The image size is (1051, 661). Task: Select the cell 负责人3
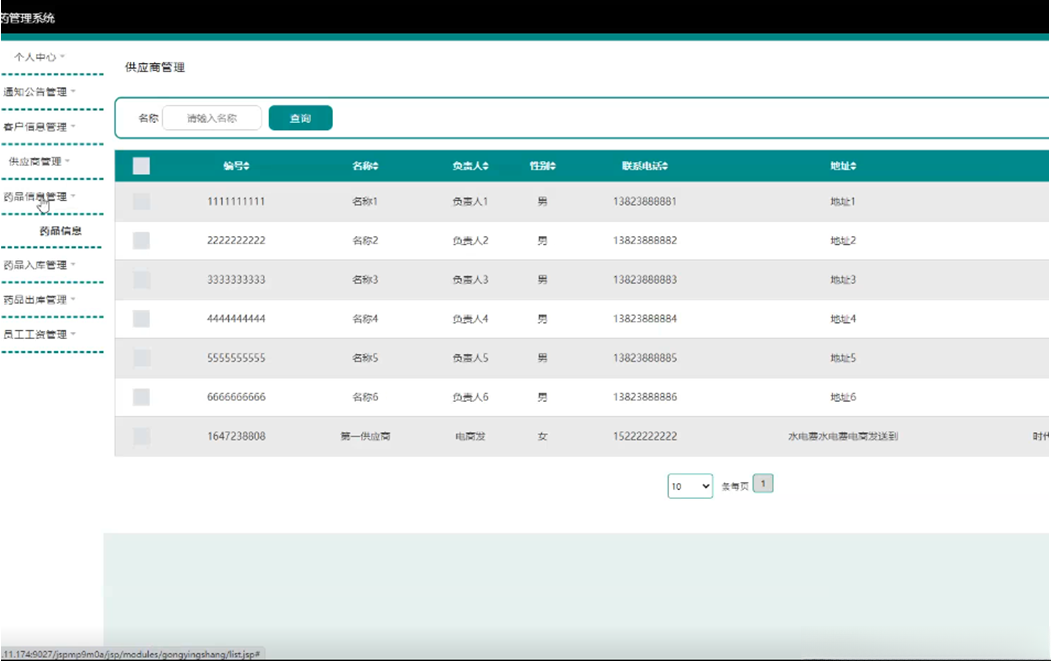(471, 280)
